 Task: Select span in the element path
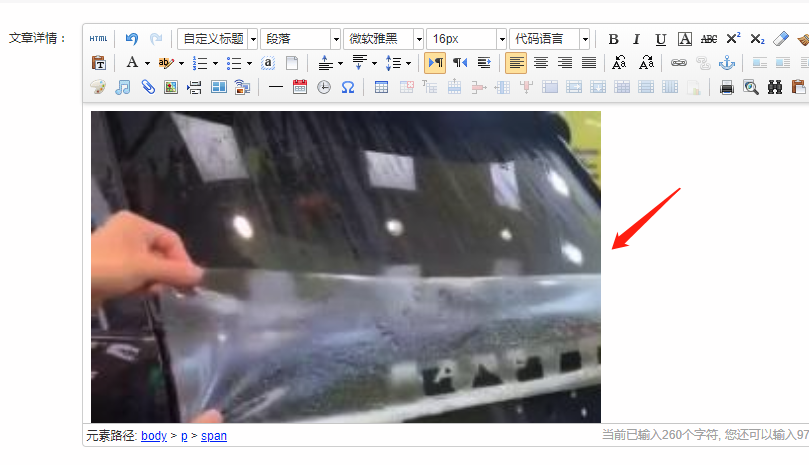tap(214, 436)
